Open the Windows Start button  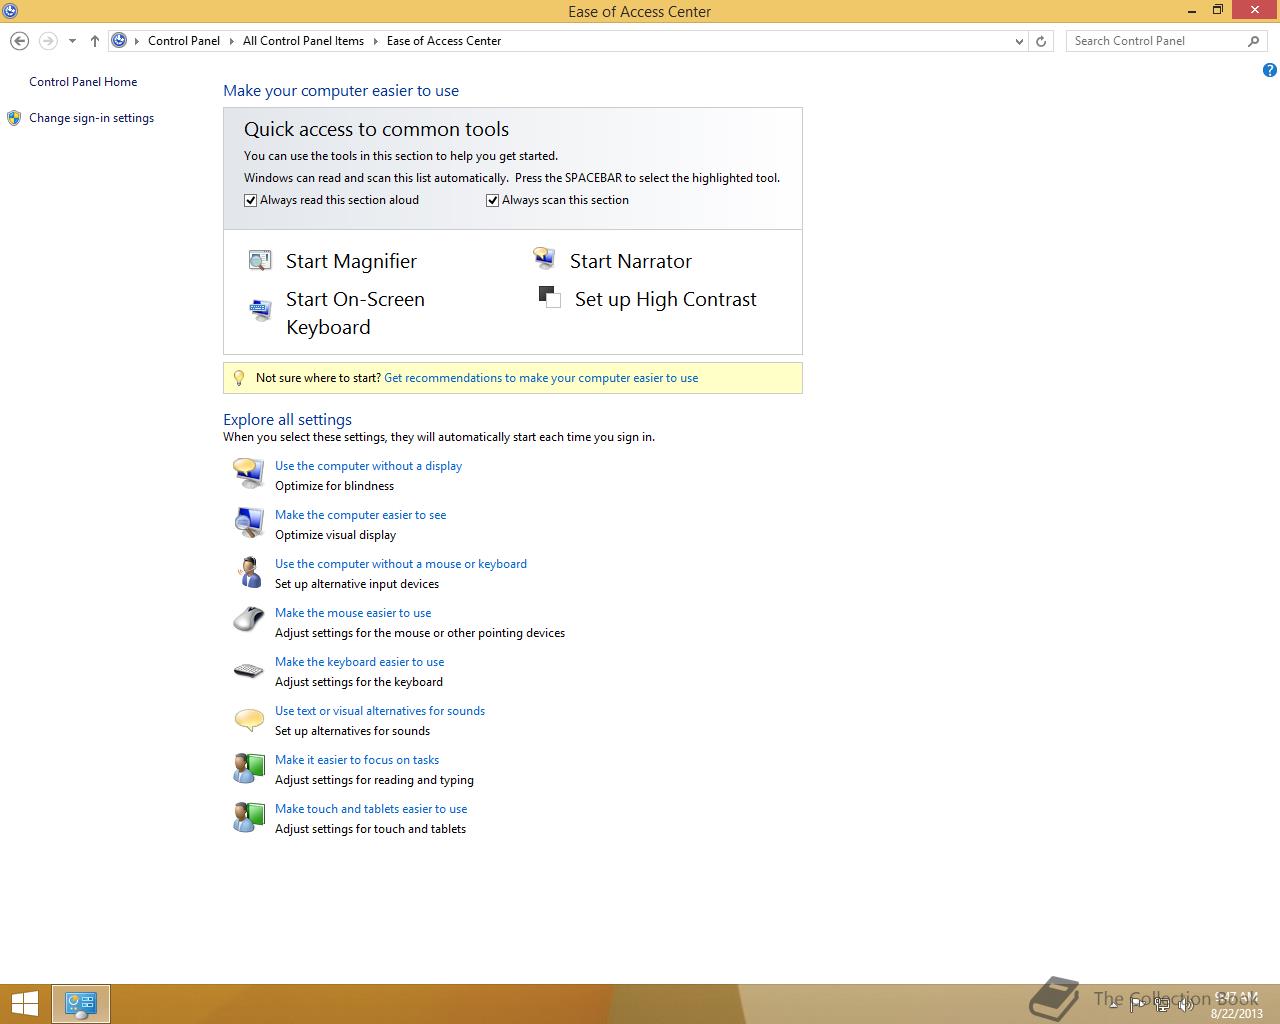[24, 1004]
